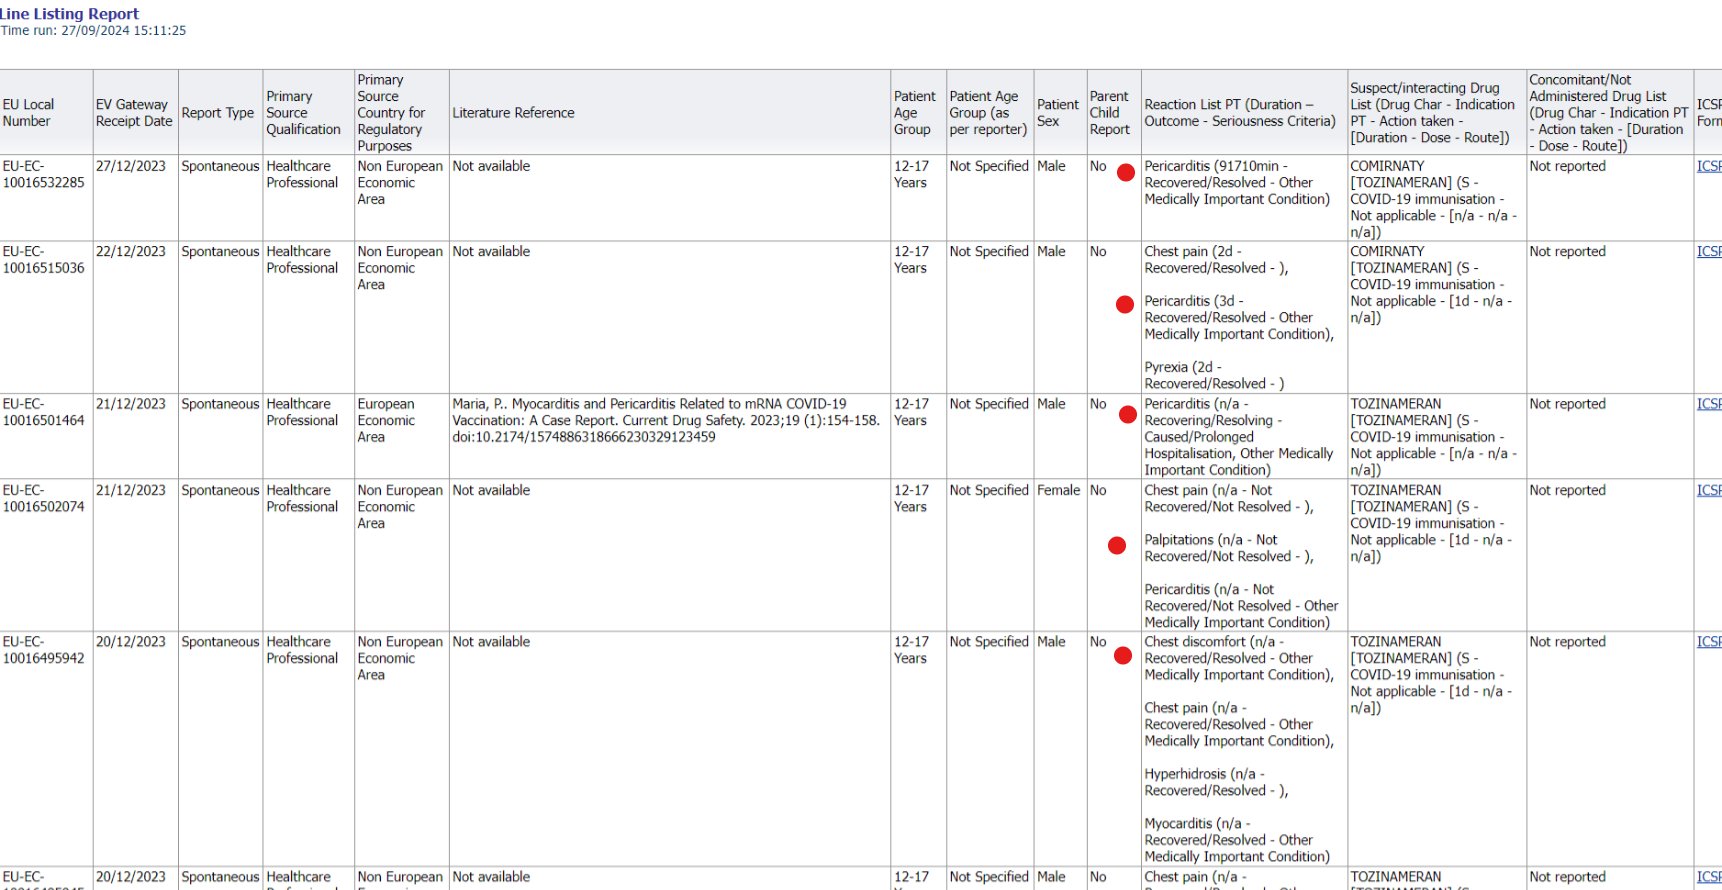Open the ICSR form link for row EU-EC-10016495942

(x=1709, y=642)
